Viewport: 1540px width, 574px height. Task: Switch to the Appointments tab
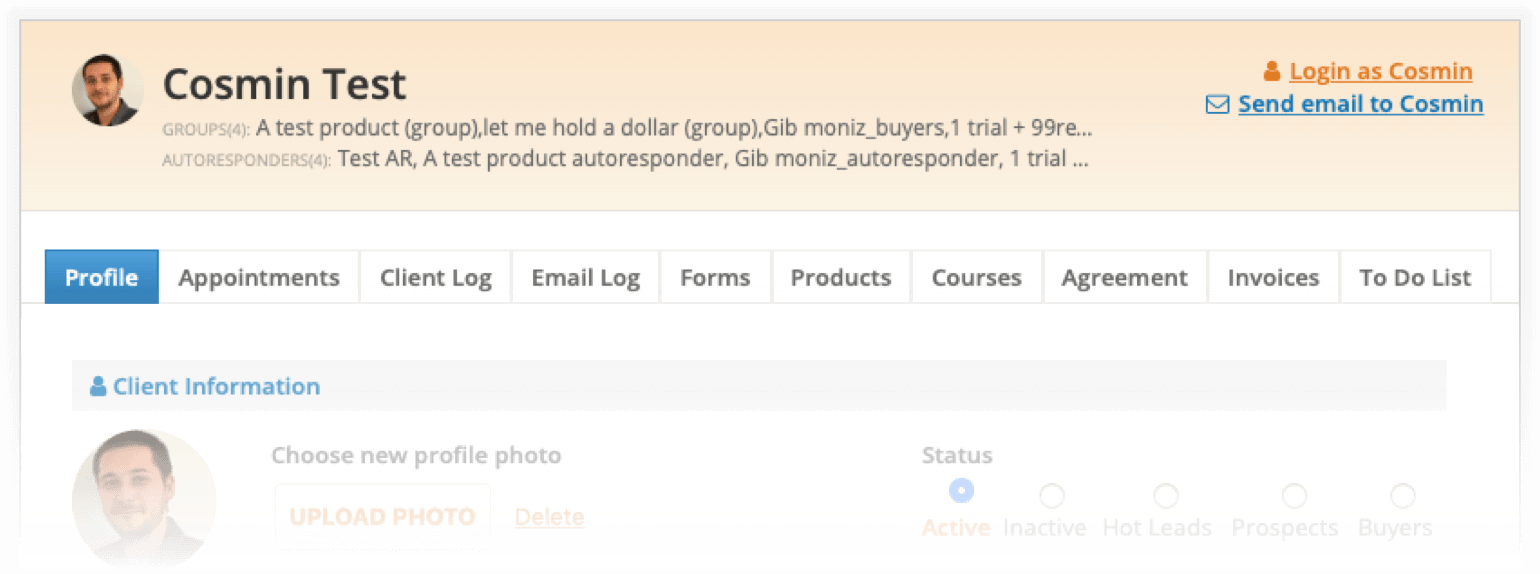point(259,277)
